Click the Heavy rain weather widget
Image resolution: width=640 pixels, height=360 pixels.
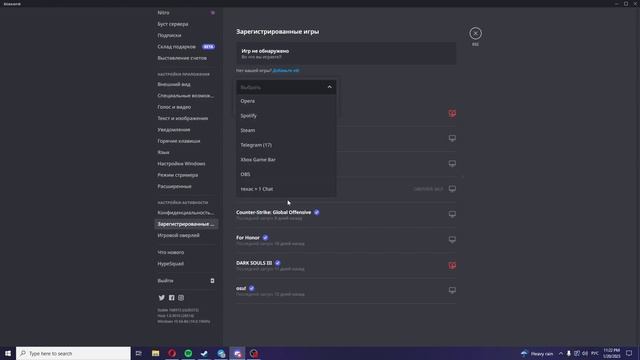coord(537,353)
